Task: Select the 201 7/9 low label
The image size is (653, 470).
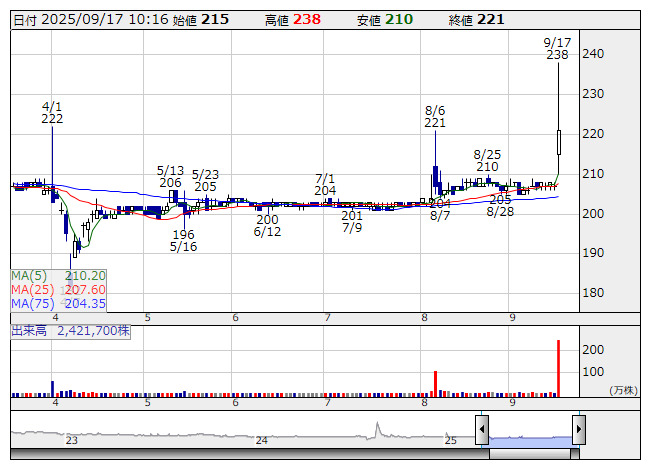Action: pyautogui.click(x=352, y=221)
